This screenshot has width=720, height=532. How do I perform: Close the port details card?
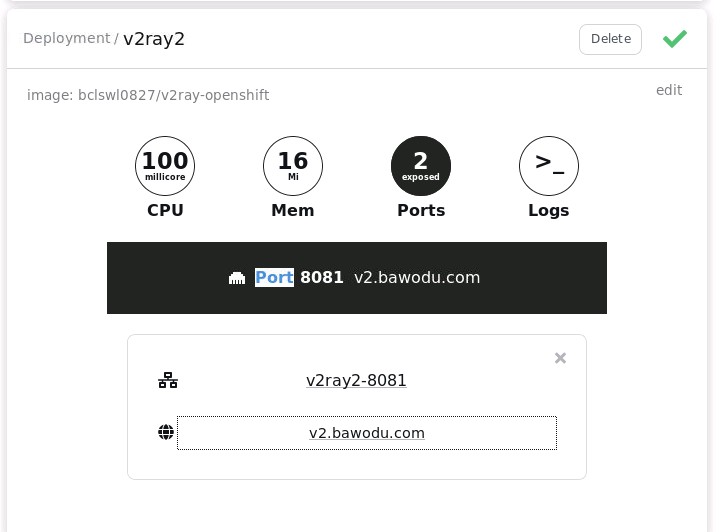560,358
